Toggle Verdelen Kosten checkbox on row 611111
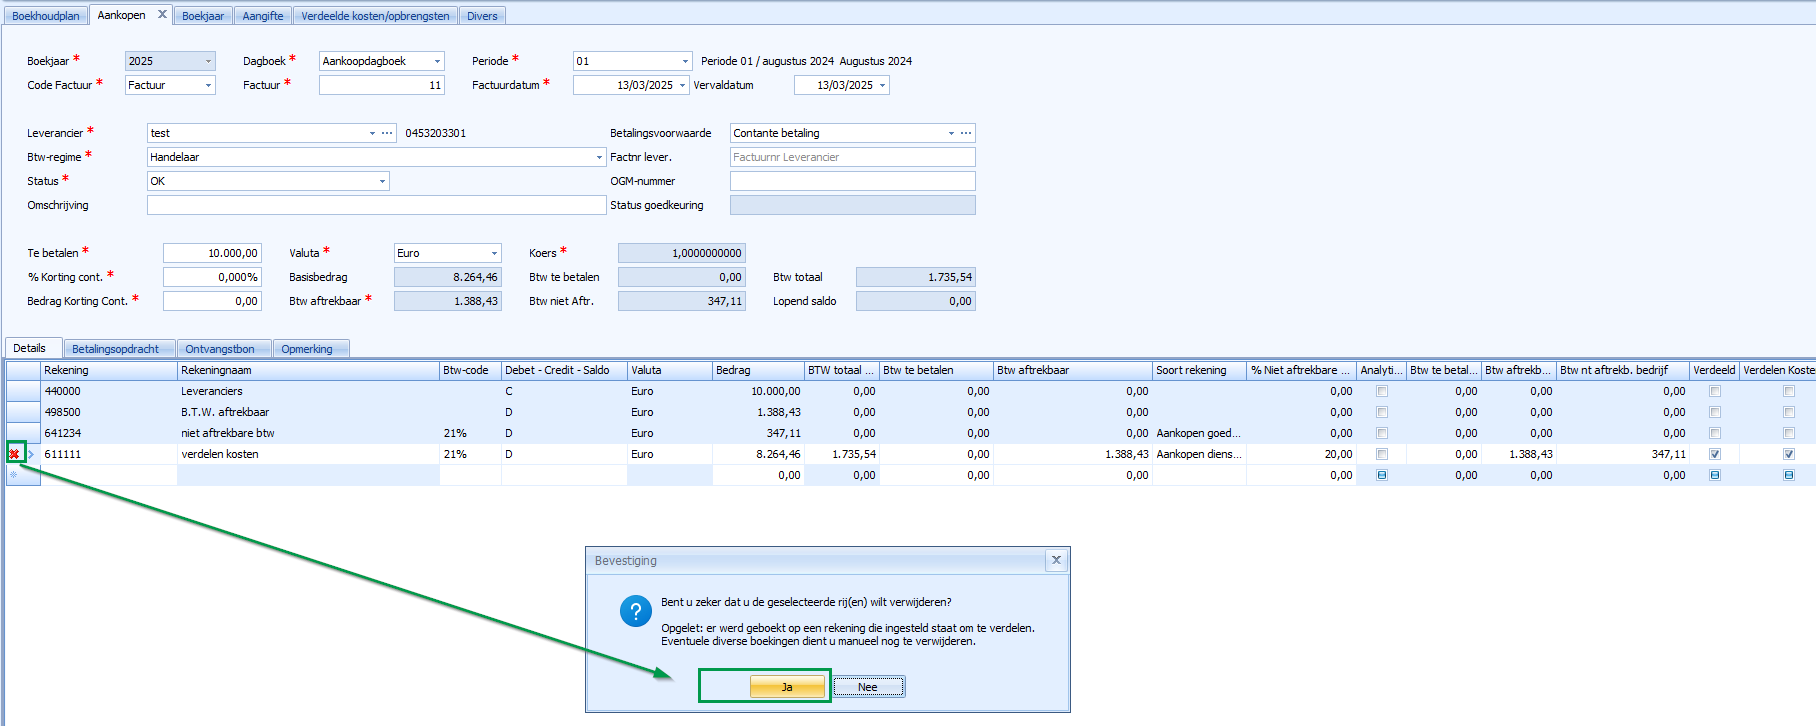This screenshot has height=726, width=1816. (x=1788, y=454)
